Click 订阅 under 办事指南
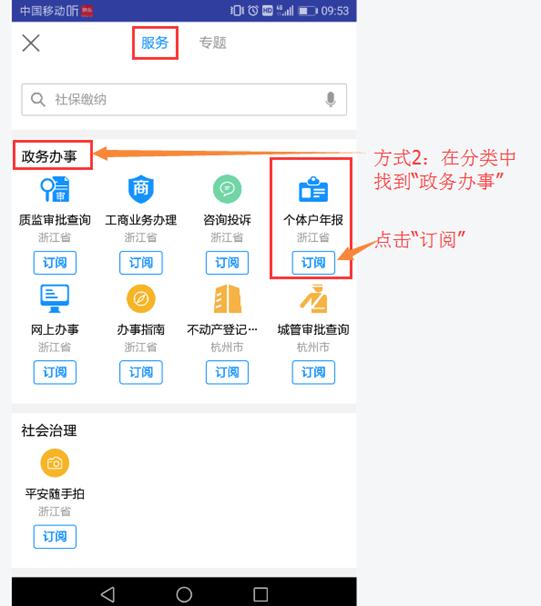The height and width of the screenshot is (606, 541). [141, 372]
